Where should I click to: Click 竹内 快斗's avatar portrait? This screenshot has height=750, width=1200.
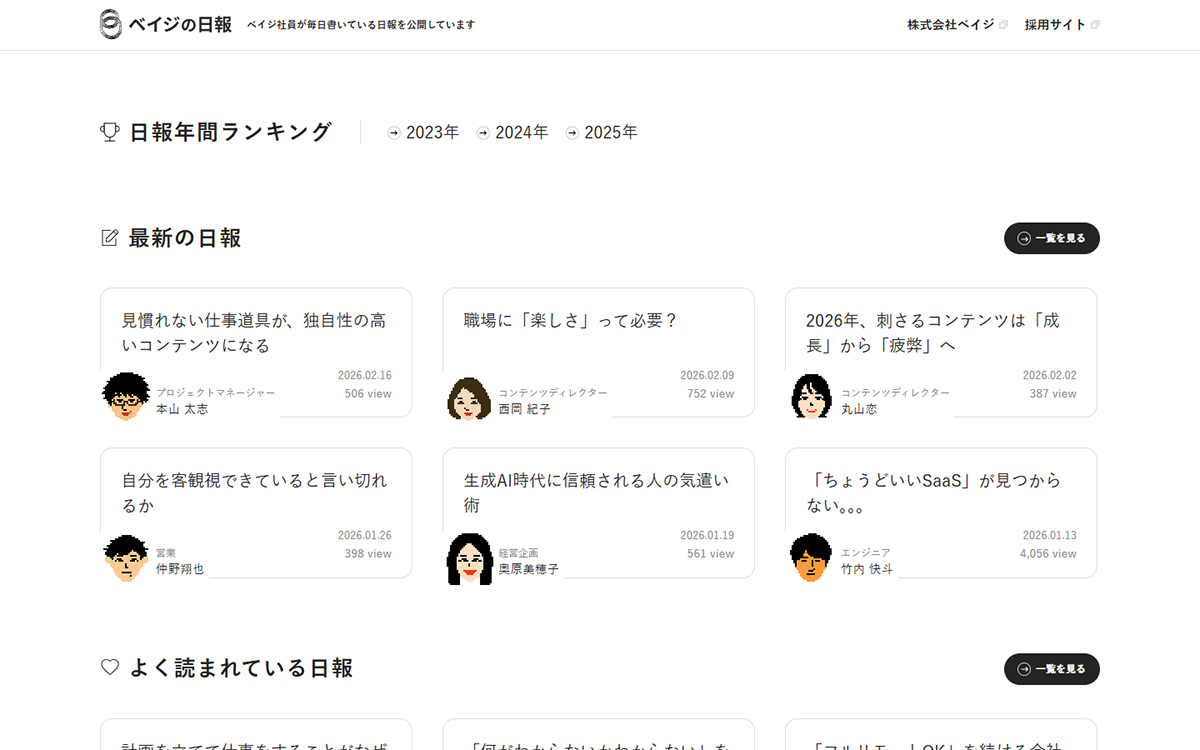pyautogui.click(x=811, y=557)
